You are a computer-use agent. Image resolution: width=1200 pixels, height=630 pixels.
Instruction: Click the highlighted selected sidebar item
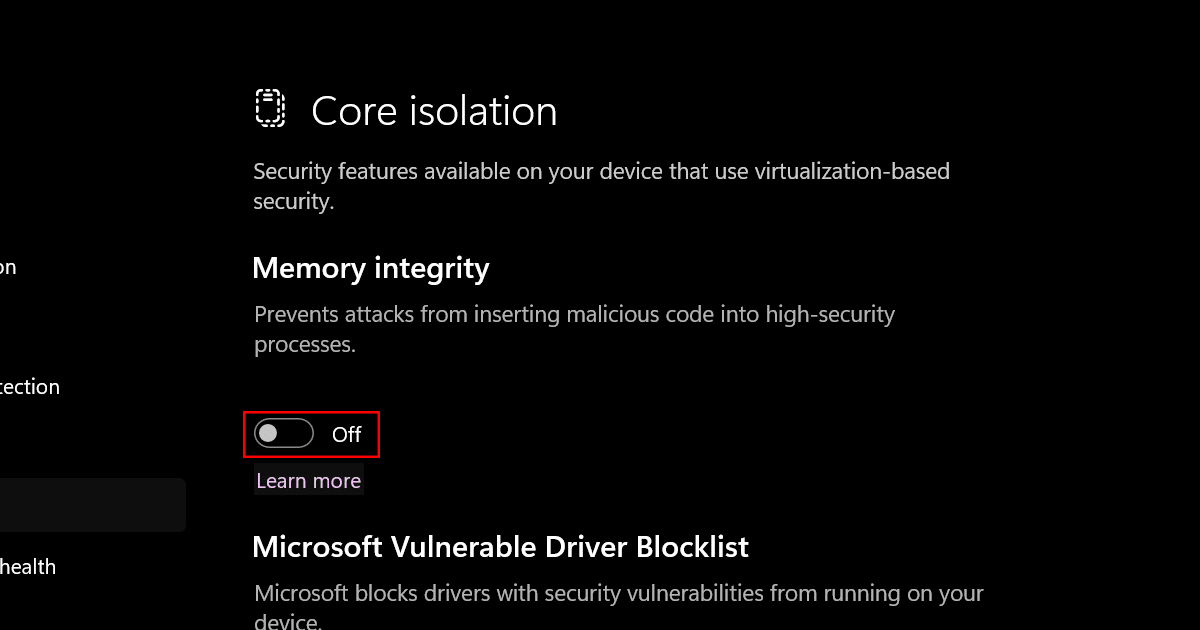coord(92,504)
